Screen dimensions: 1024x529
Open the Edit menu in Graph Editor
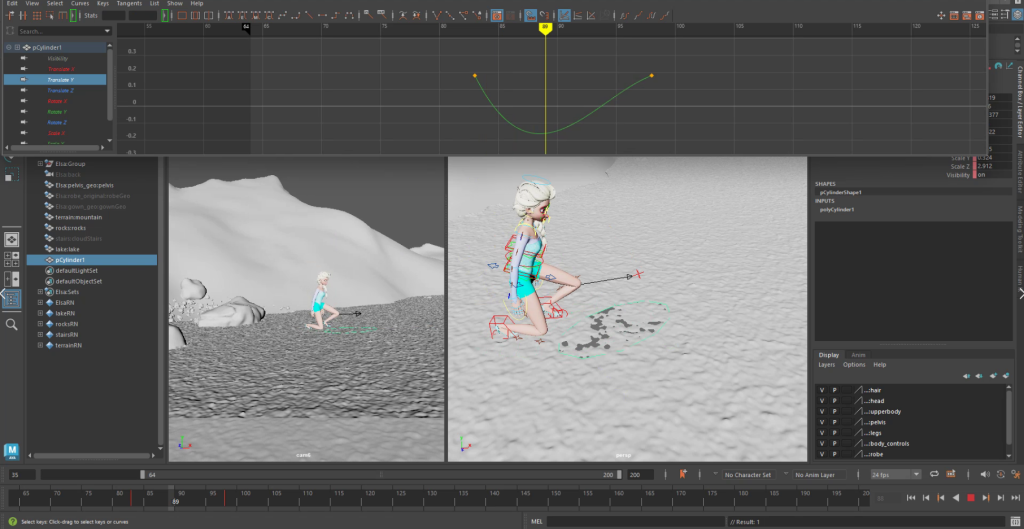click(x=11, y=3)
